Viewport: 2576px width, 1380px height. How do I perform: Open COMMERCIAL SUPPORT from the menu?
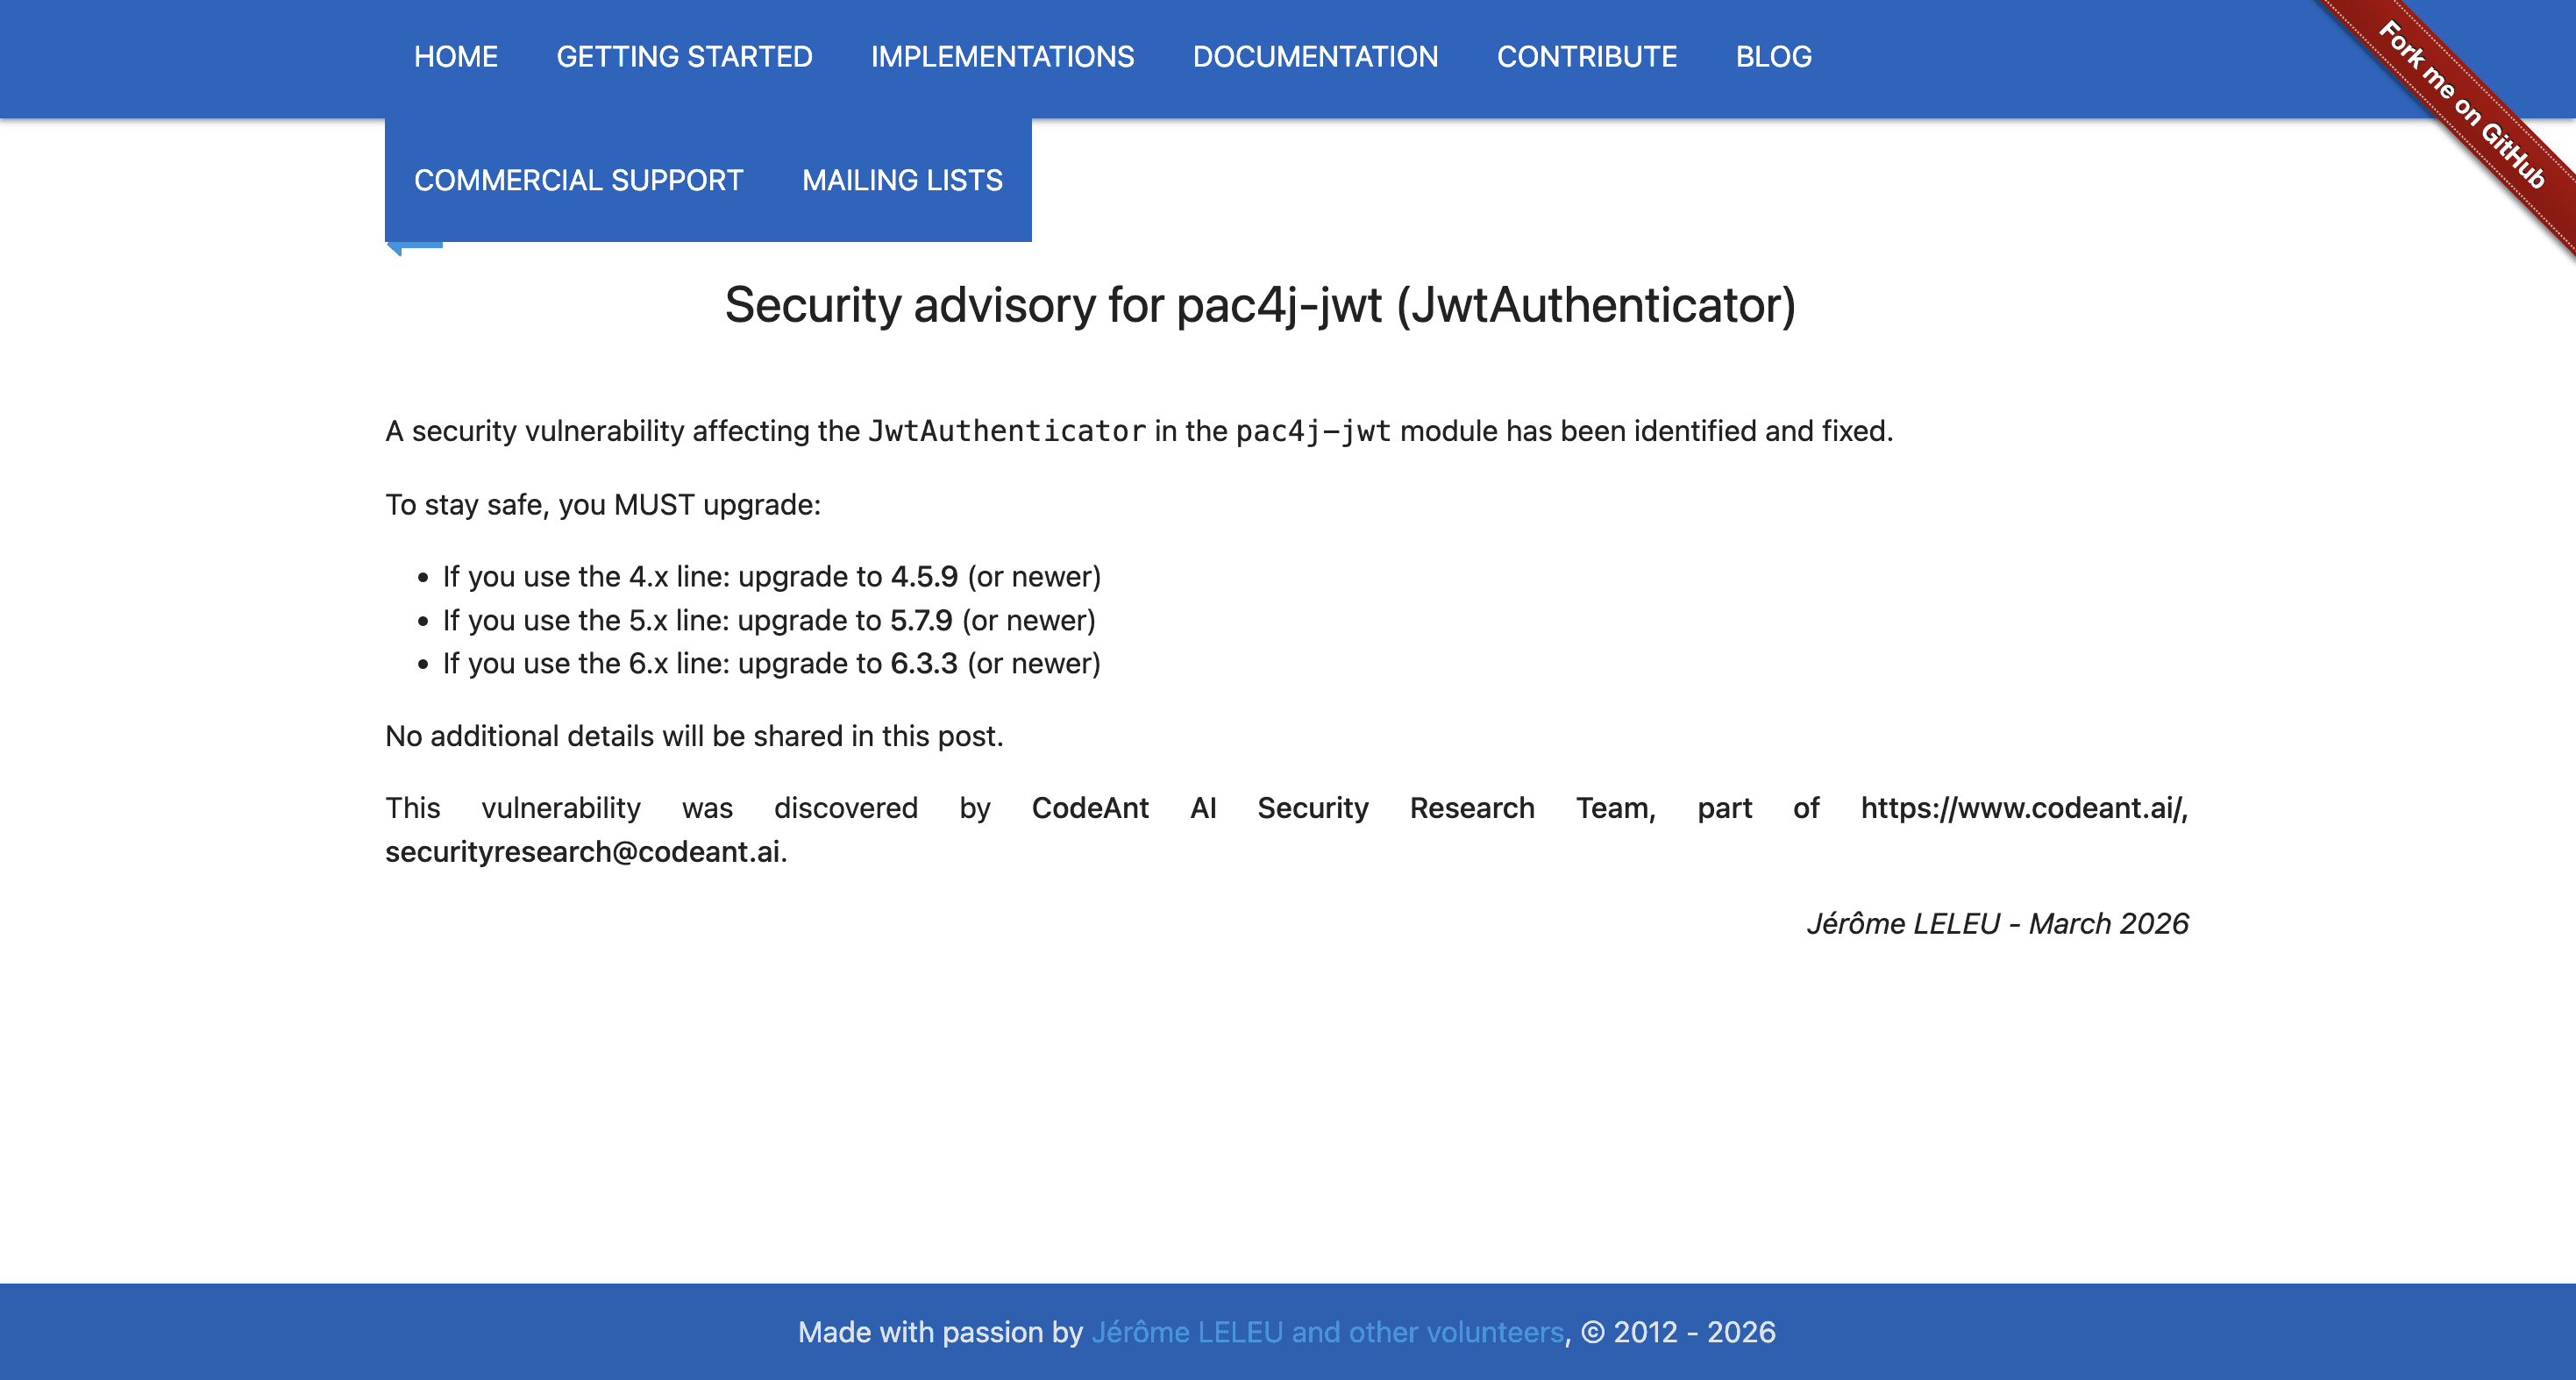pyautogui.click(x=578, y=180)
